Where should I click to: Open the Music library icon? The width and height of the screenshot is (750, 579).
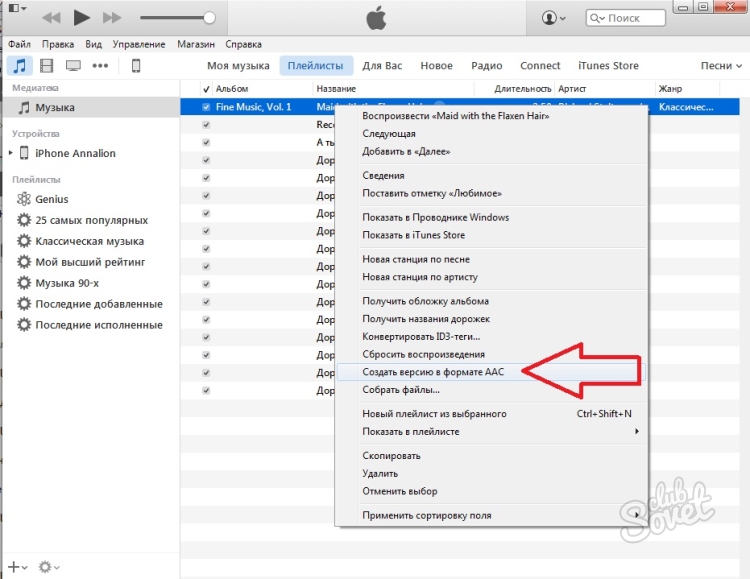tap(19, 65)
